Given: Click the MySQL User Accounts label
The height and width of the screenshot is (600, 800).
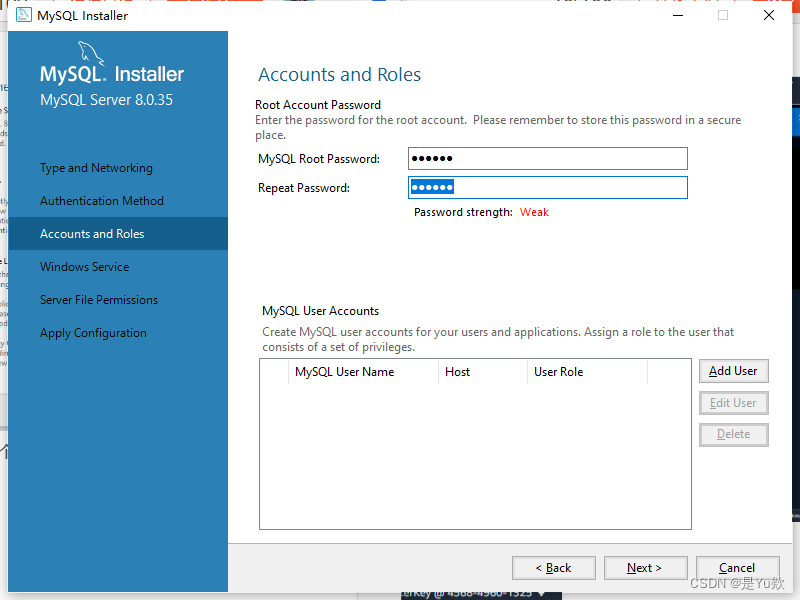Looking at the screenshot, I should click(320, 311).
